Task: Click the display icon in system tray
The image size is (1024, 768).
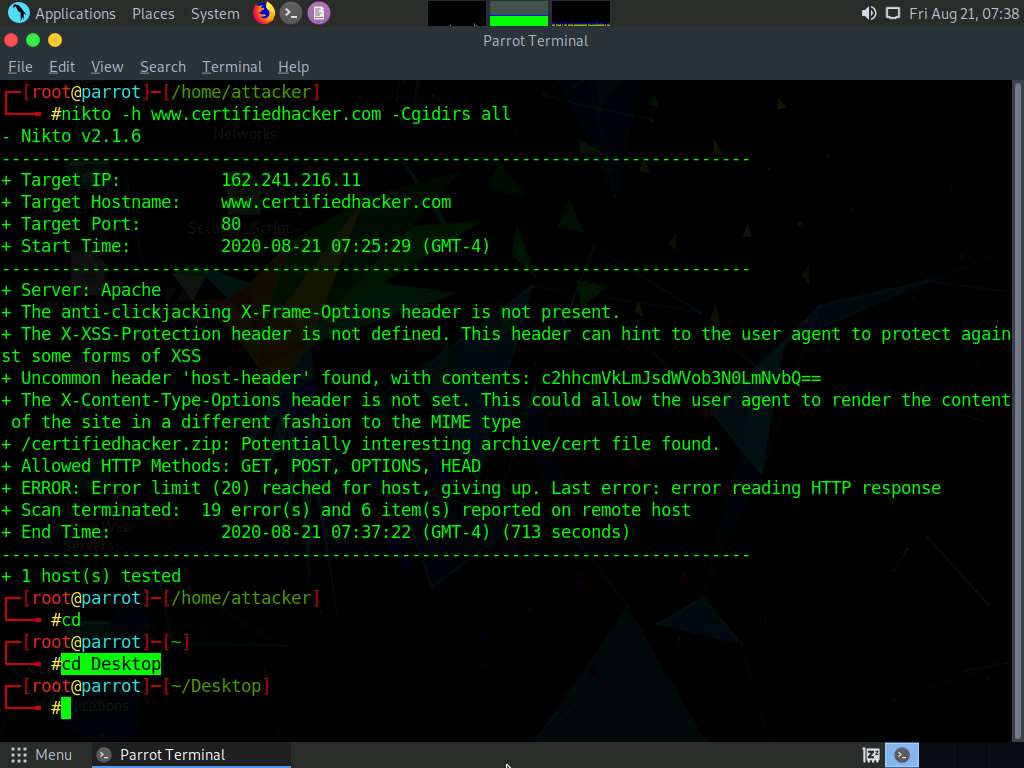Action: (893, 13)
